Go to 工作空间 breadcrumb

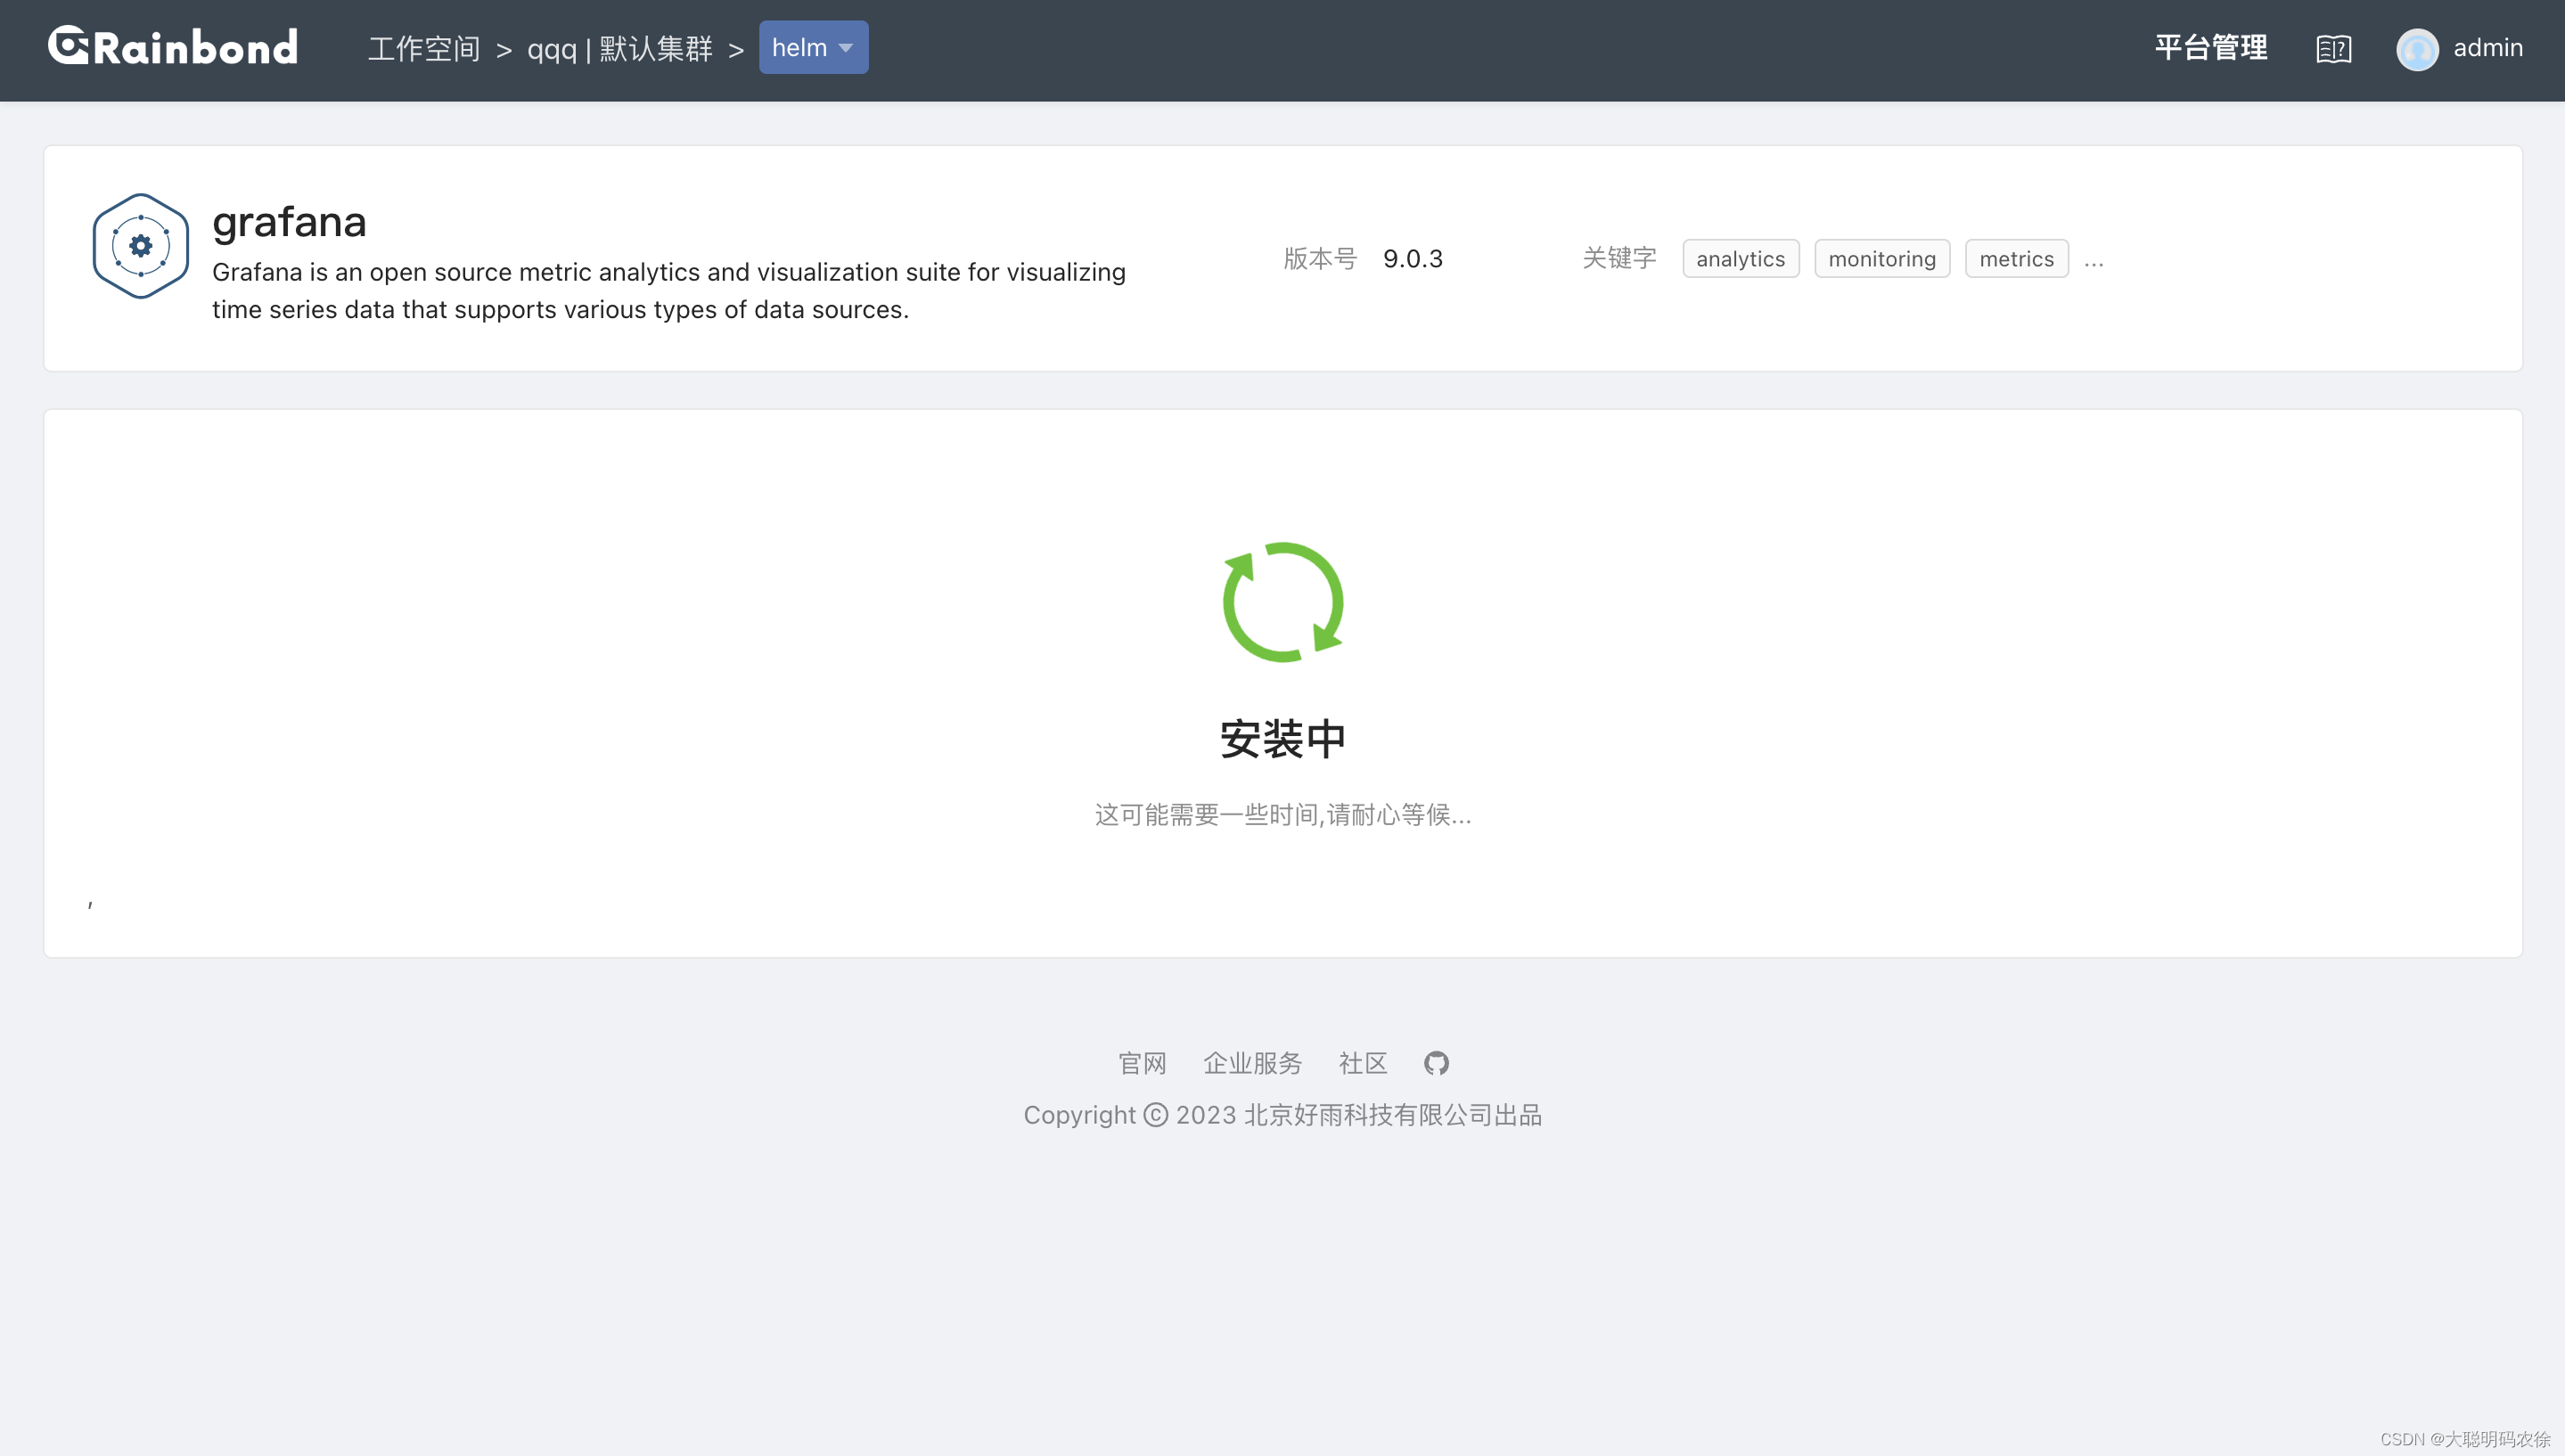424,48
